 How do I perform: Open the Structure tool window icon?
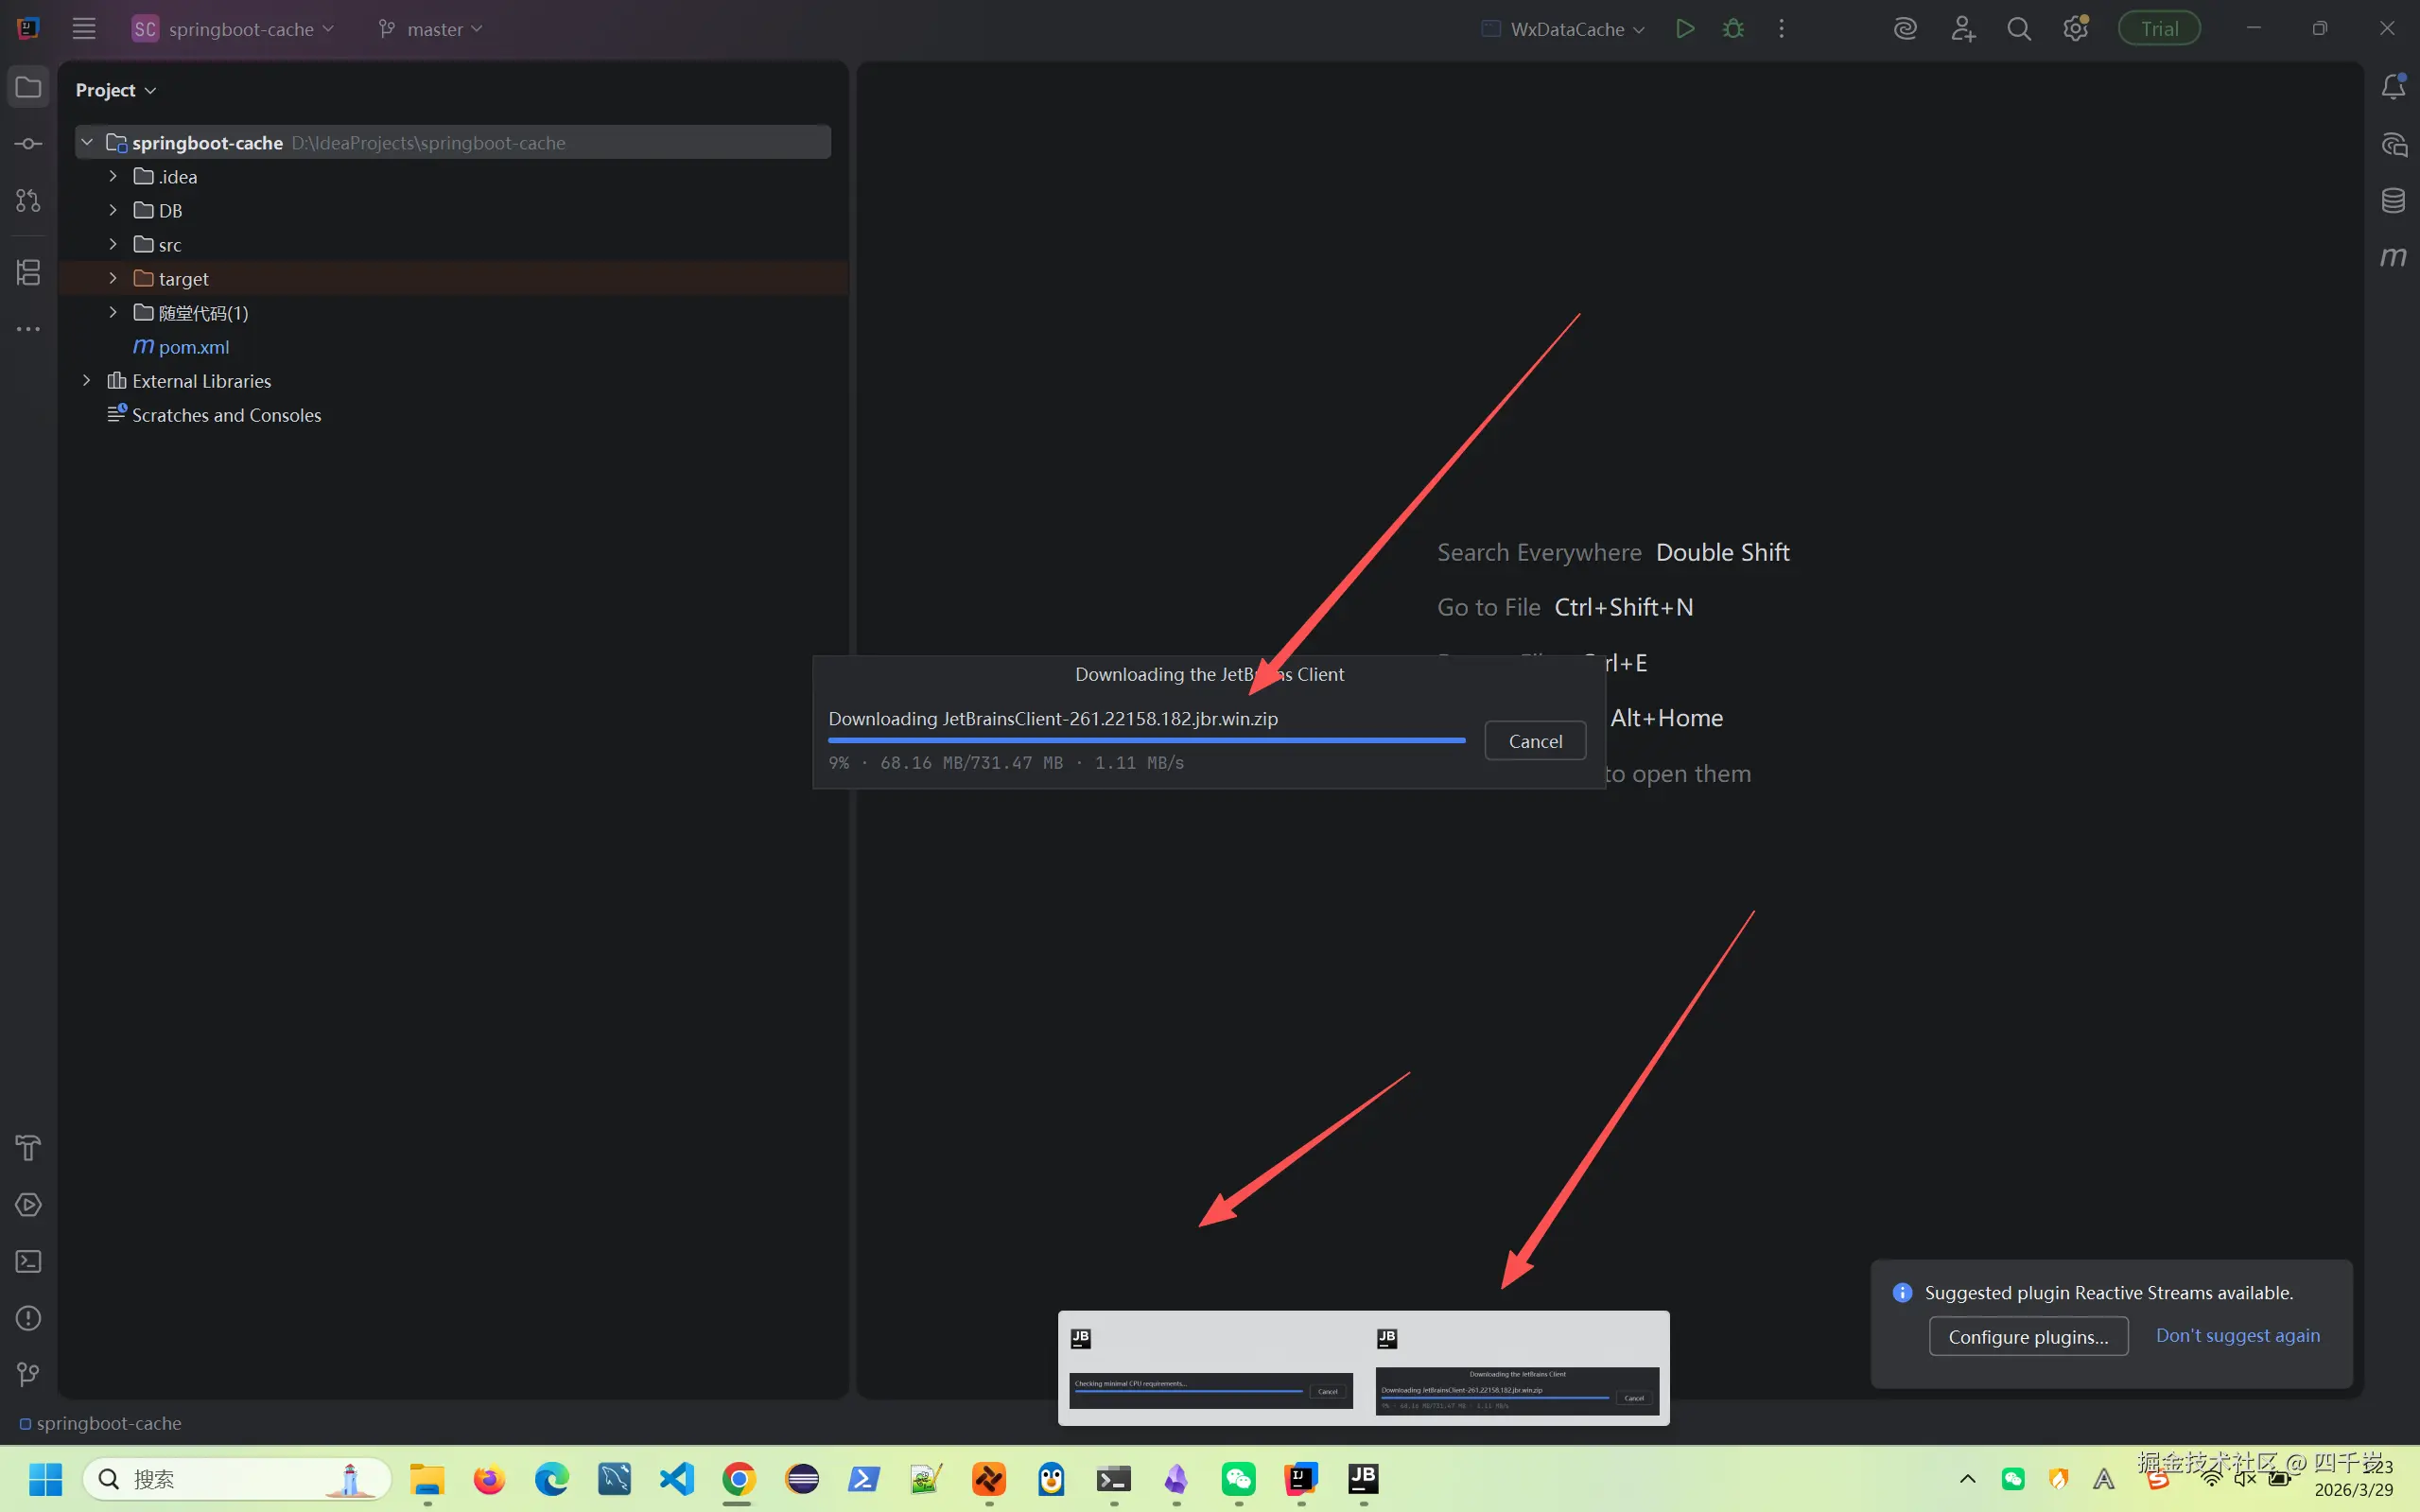[28, 272]
